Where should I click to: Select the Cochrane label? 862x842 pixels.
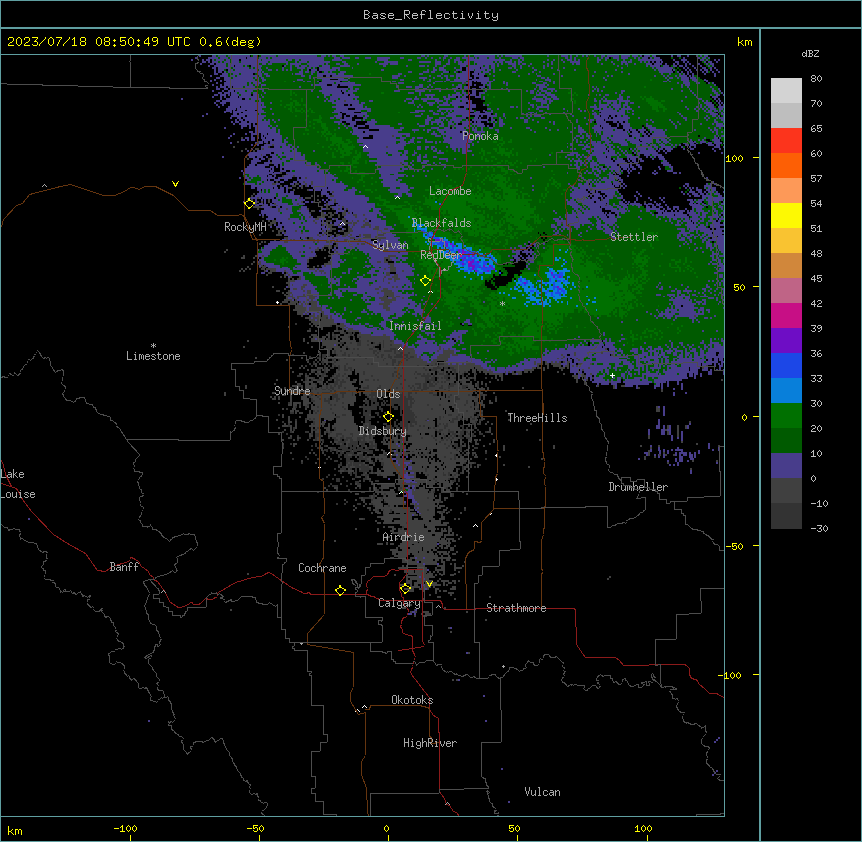pyautogui.click(x=322, y=568)
